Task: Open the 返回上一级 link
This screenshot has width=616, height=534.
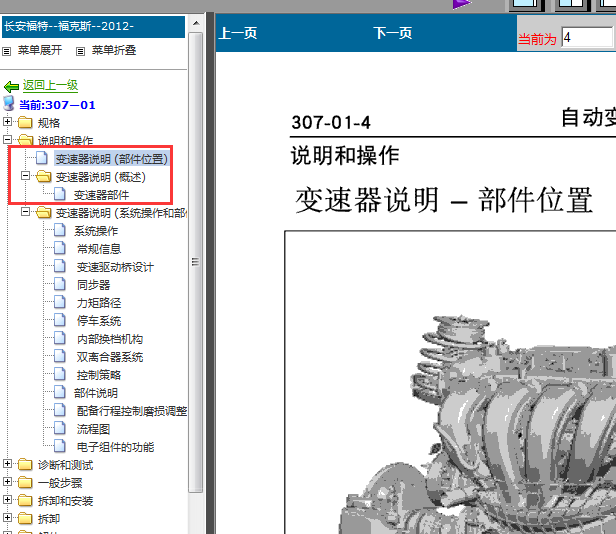Action: coord(50,85)
